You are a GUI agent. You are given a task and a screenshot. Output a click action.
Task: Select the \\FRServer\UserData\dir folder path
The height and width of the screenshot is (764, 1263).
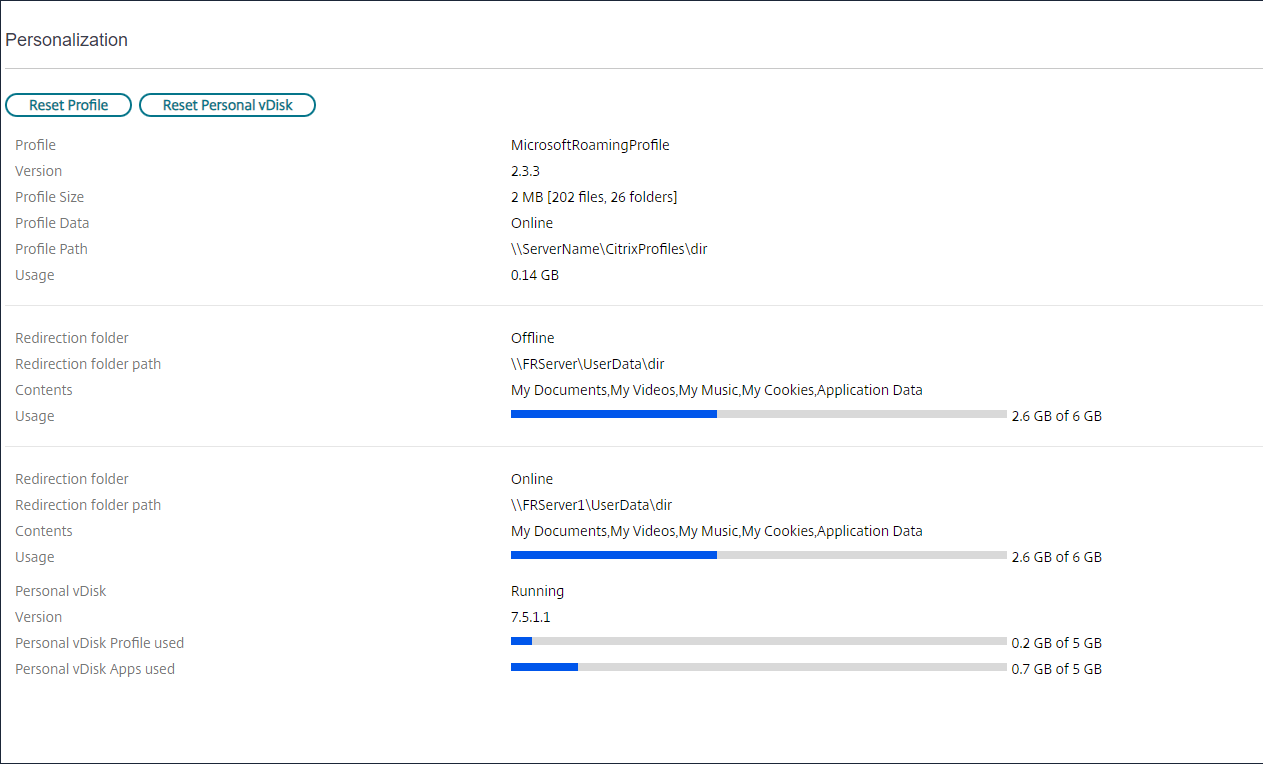tap(587, 364)
